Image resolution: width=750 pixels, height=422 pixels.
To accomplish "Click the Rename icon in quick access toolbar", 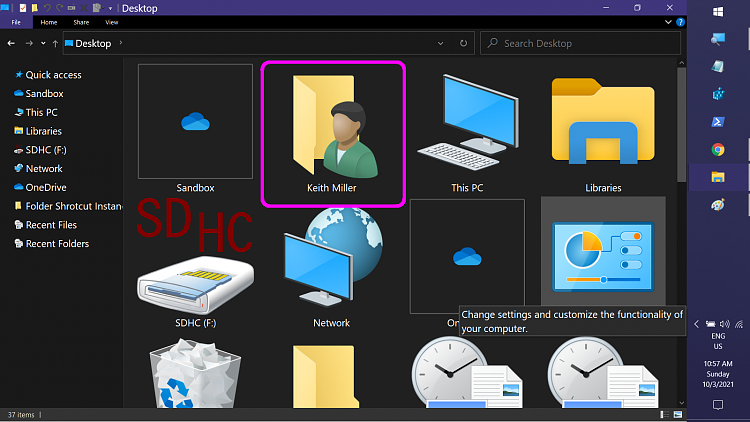I will [71, 8].
